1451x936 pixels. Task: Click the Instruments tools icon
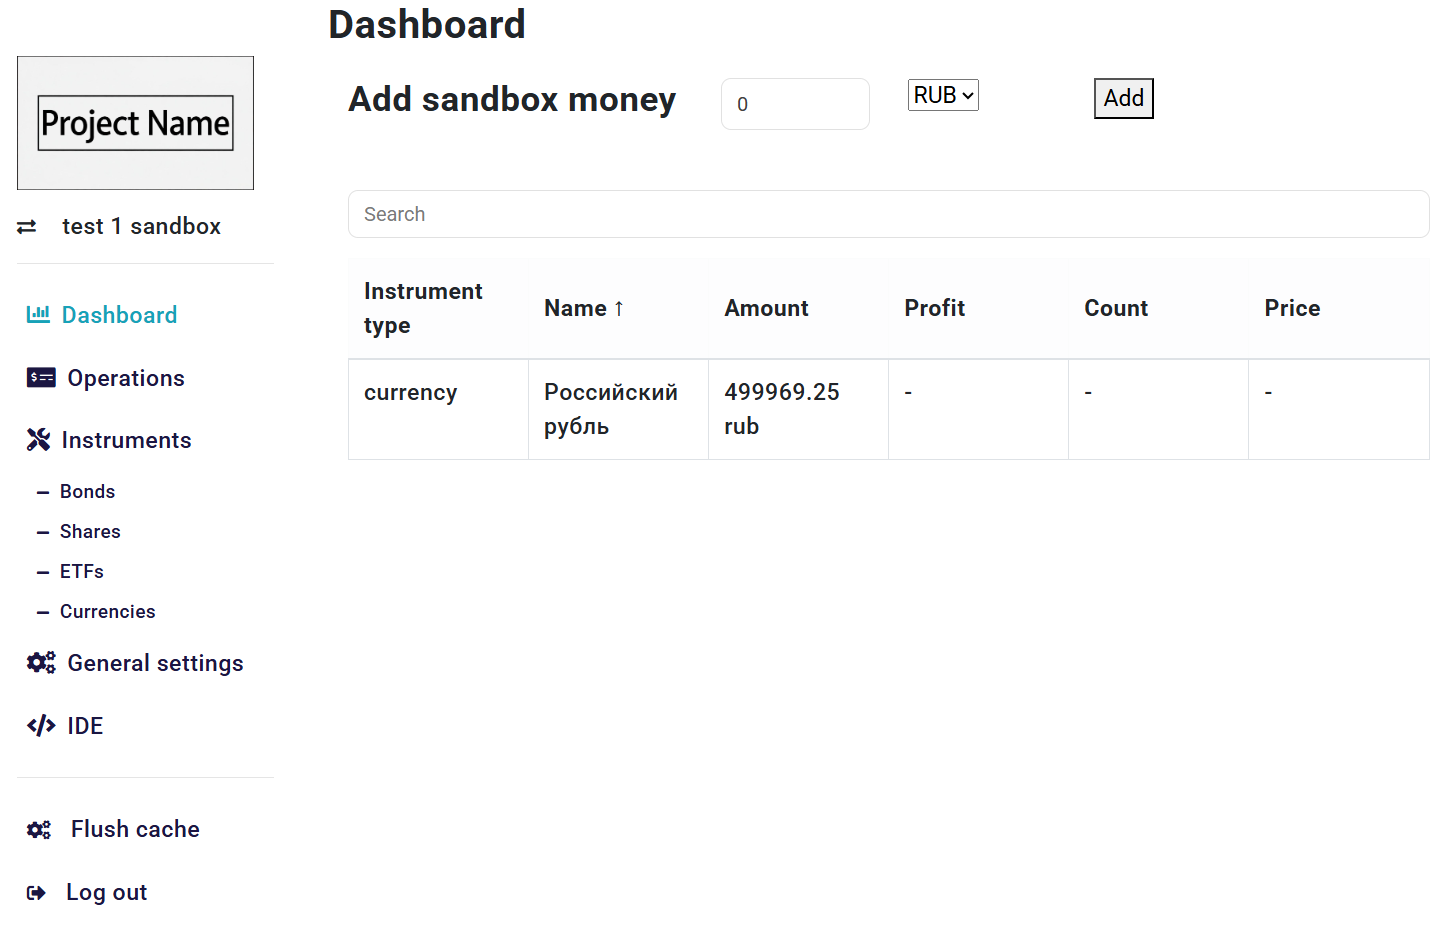click(x=38, y=440)
